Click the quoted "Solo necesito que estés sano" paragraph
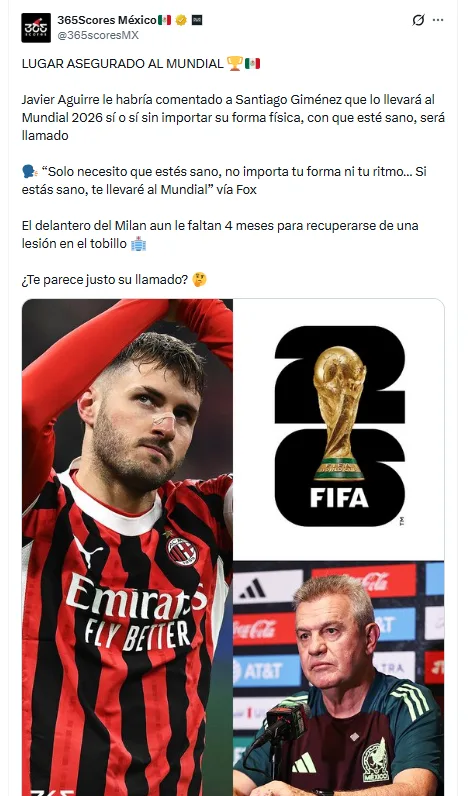This screenshot has height=796, width=470. [x=224, y=181]
